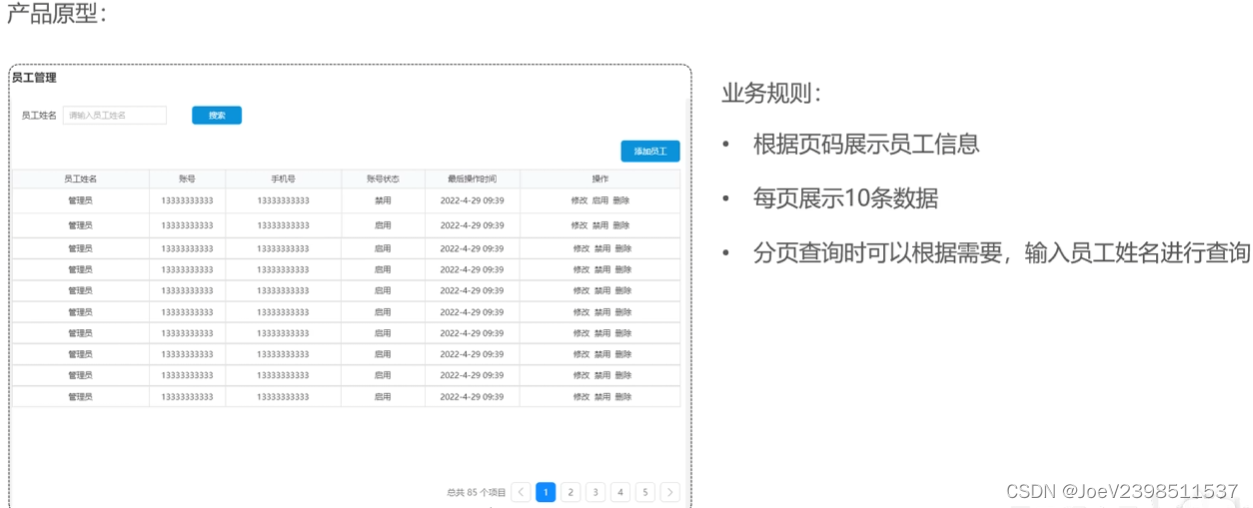1253x508 pixels.
Task: Click the 手机号 column header
Action: (283, 179)
